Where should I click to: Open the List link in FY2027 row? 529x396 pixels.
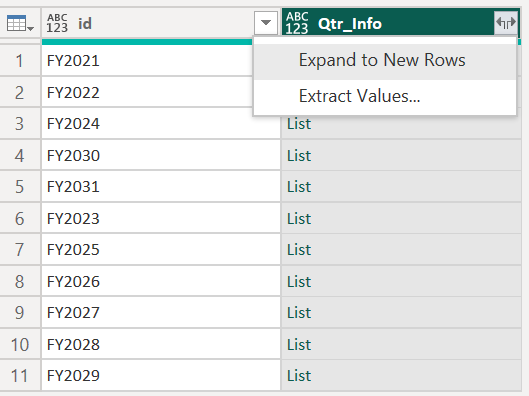299,313
